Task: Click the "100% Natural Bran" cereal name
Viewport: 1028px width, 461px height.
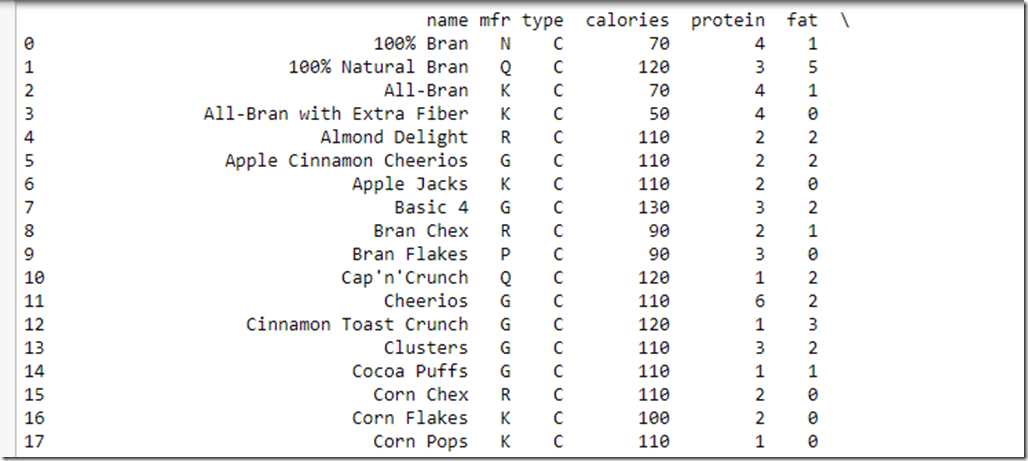Action: click(378, 67)
